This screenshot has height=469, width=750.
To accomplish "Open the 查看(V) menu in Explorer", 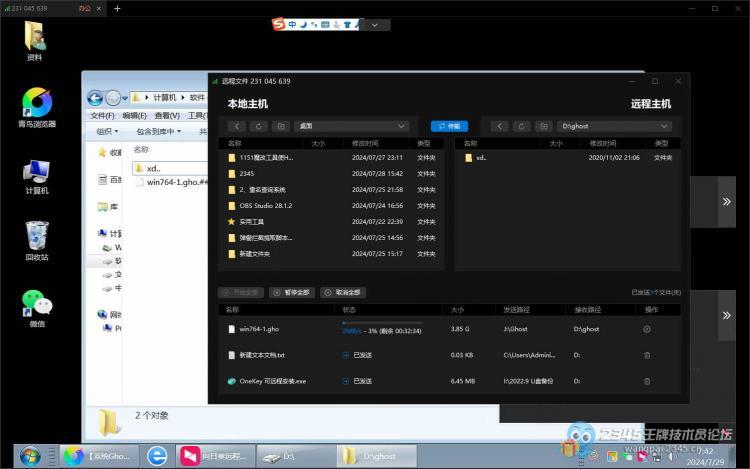I will pos(166,115).
